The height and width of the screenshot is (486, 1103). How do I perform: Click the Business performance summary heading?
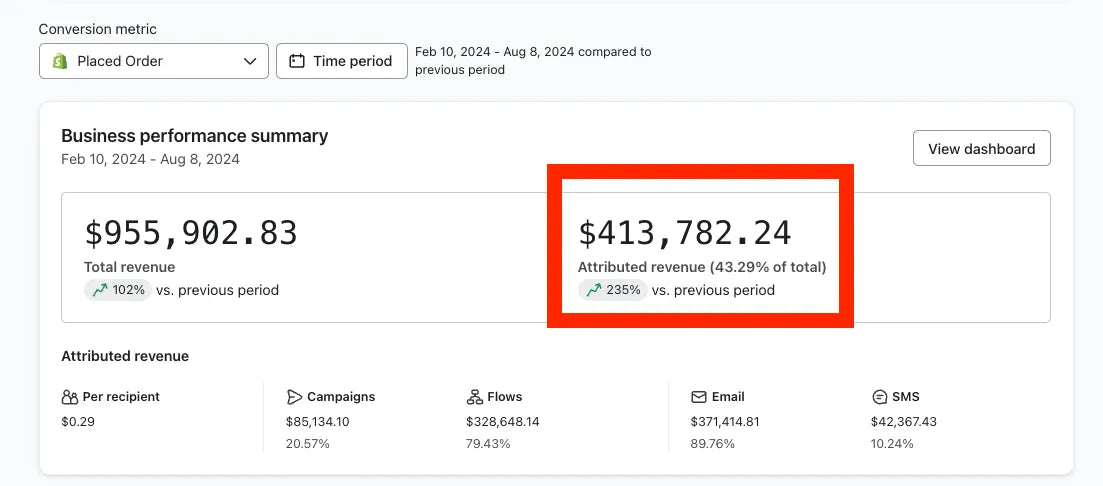pos(194,136)
